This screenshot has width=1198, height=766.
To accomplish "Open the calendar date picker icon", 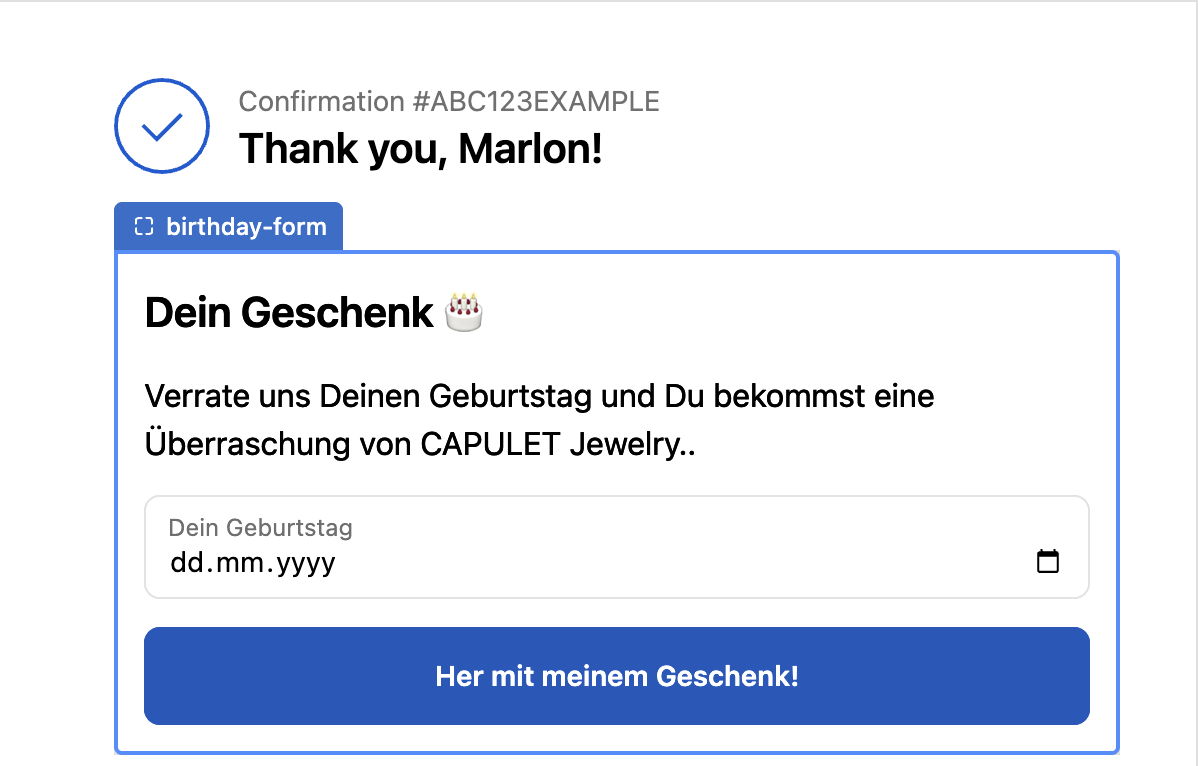I will pos(1047,561).
